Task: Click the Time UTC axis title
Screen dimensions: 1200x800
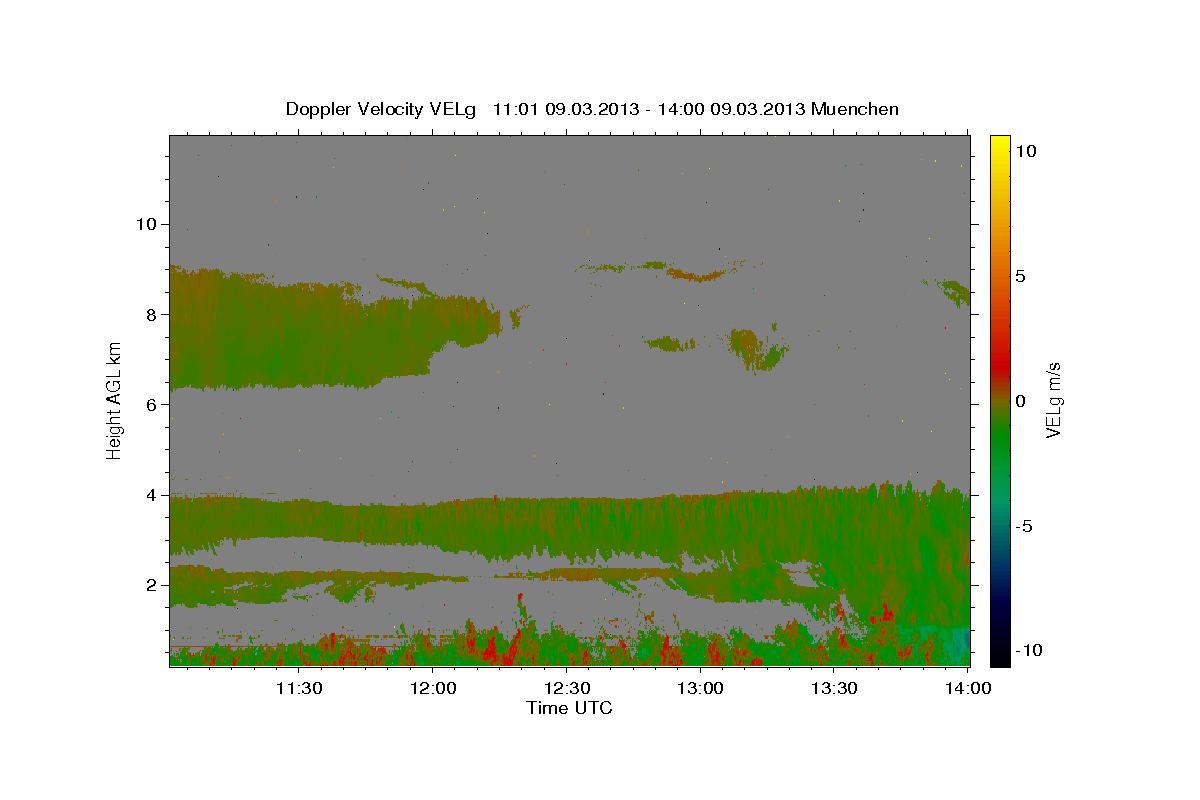Action: [x=569, y=708]
